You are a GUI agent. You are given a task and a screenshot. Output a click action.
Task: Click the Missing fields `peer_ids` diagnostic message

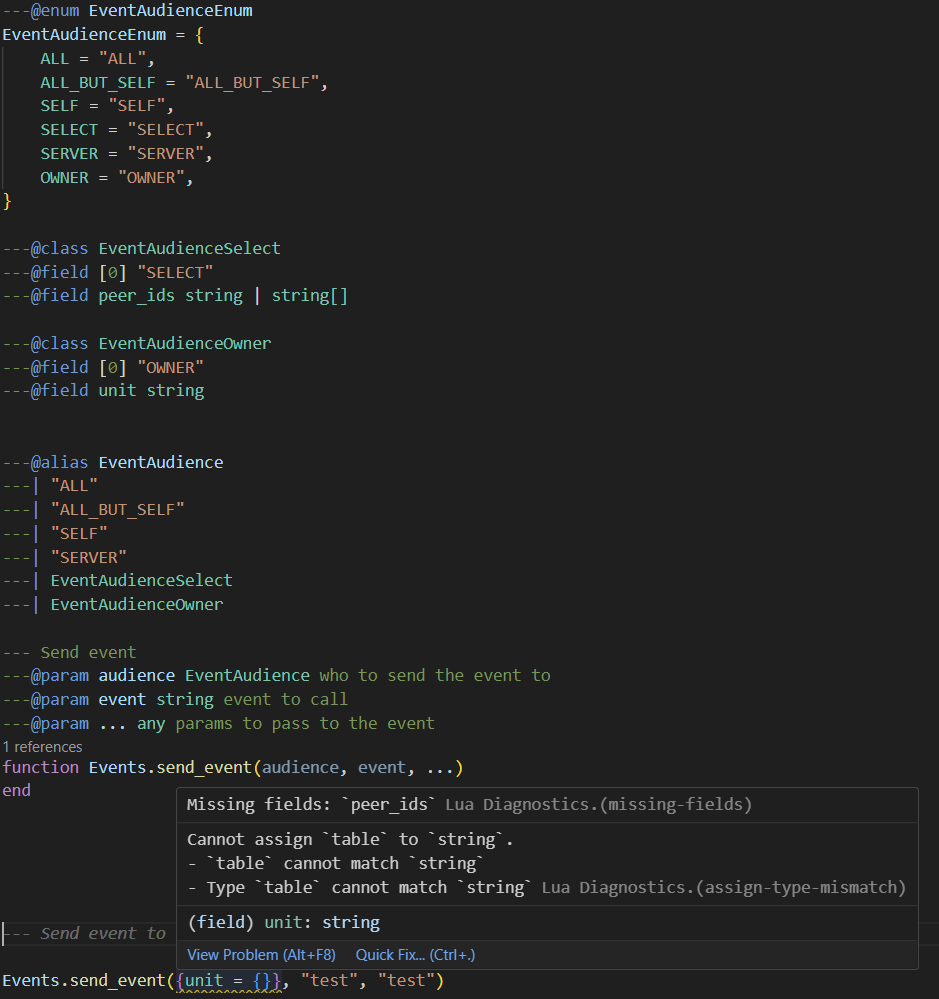[x=310, y=804]
